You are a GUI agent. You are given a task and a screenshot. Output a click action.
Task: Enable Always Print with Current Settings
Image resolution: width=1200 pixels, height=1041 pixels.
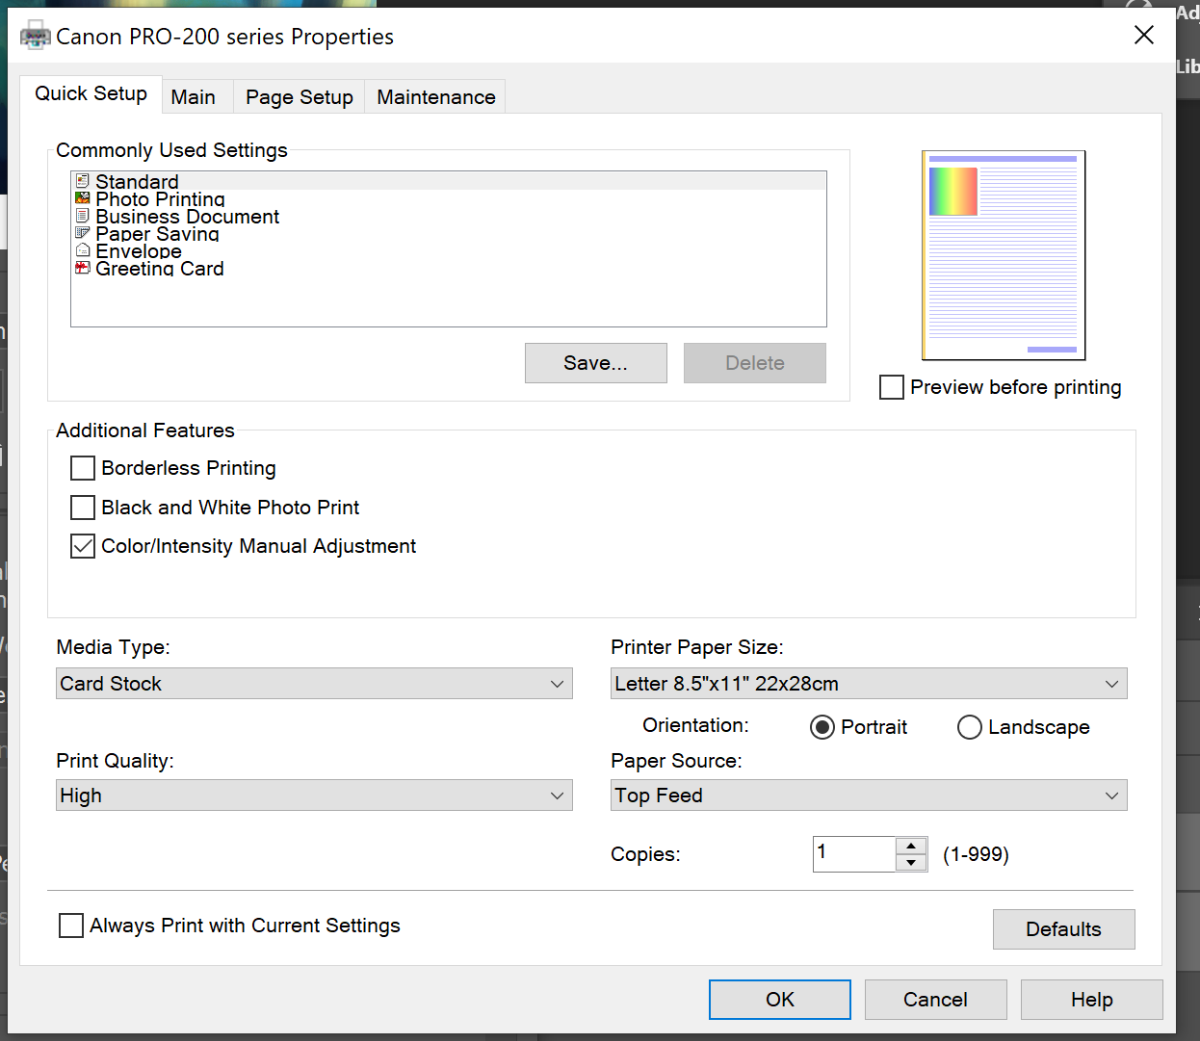tap(71, 925)
